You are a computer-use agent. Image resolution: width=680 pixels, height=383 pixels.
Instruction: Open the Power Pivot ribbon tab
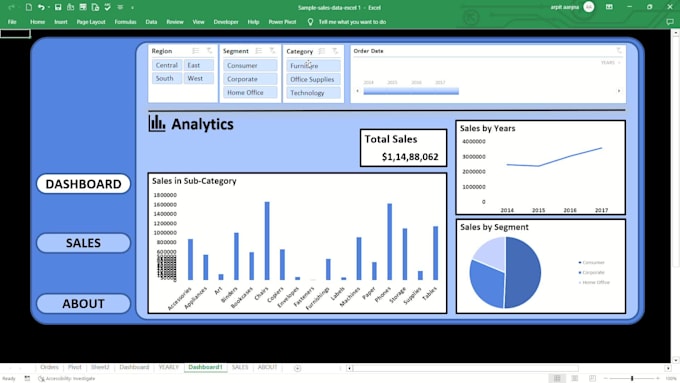282,22
